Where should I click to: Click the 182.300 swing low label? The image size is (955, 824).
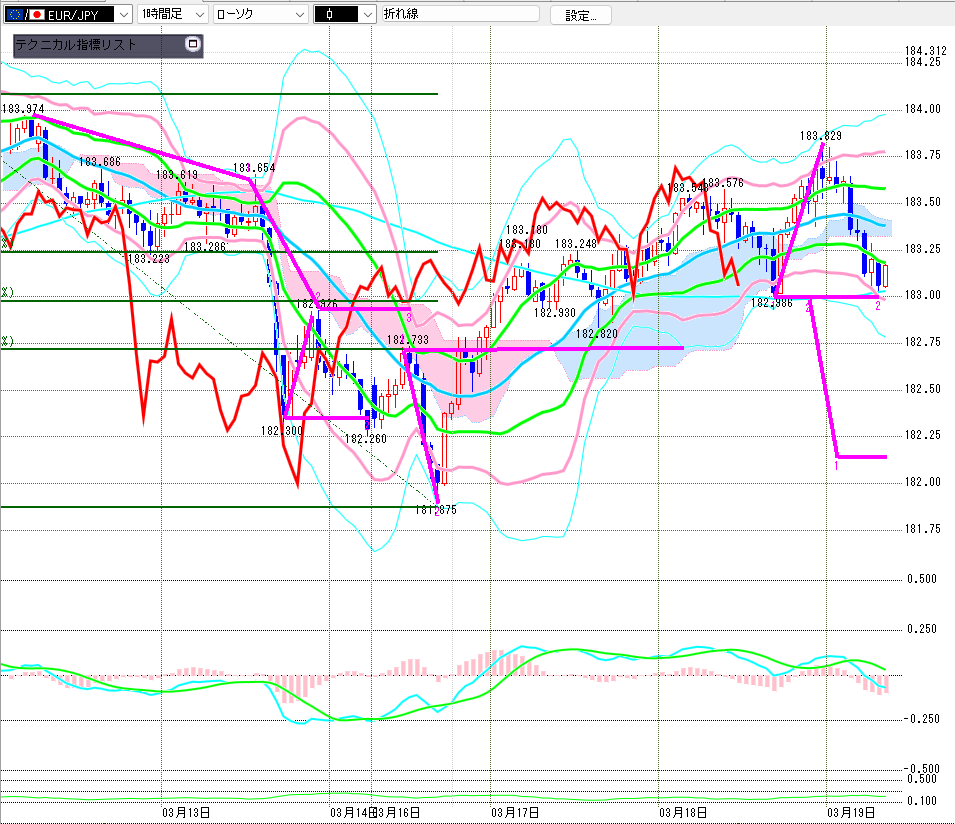pyautogui.click(x=281, y=430)
